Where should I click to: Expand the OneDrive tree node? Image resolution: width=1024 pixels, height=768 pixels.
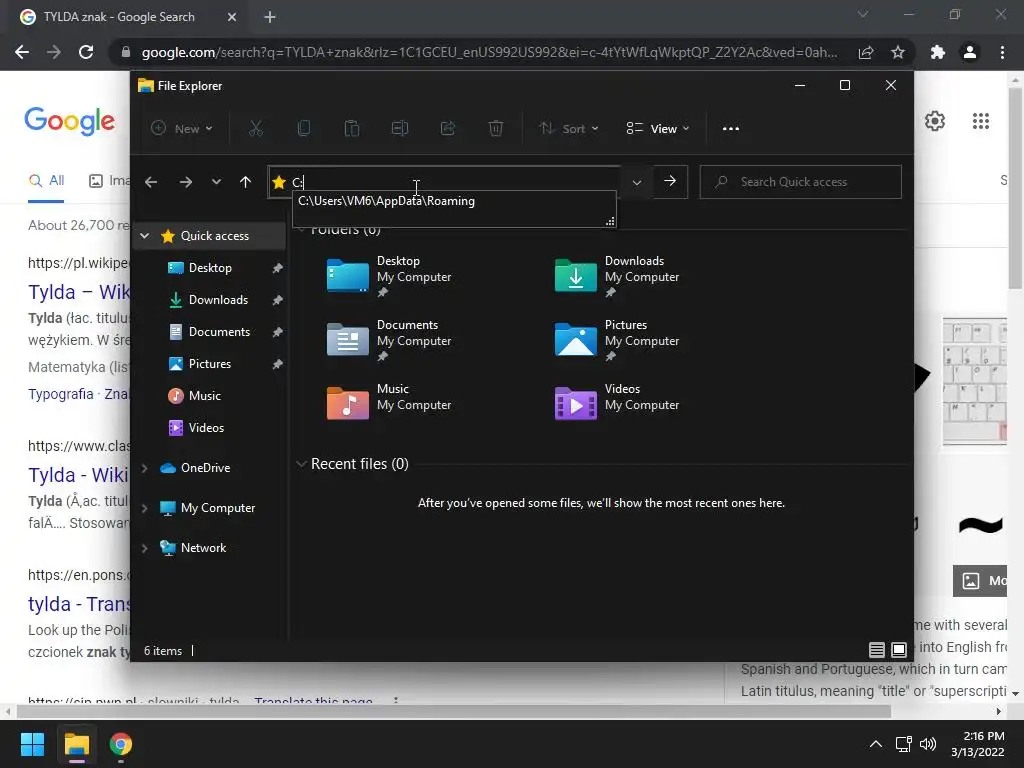coord(145,468)
